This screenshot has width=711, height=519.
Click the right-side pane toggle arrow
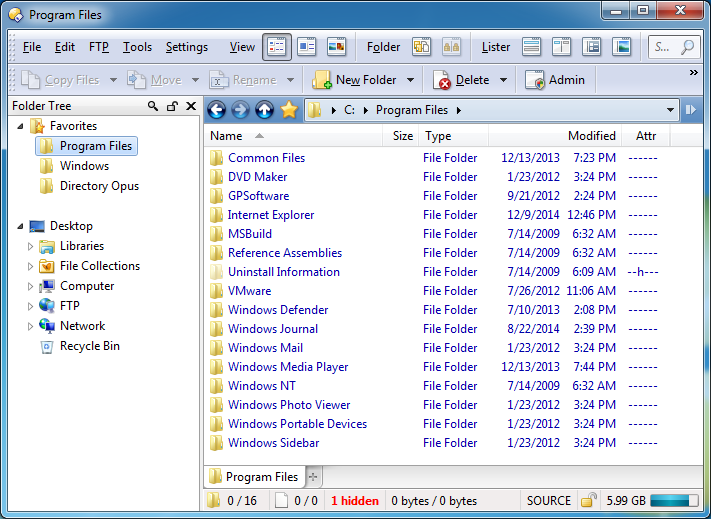[691, 110]
